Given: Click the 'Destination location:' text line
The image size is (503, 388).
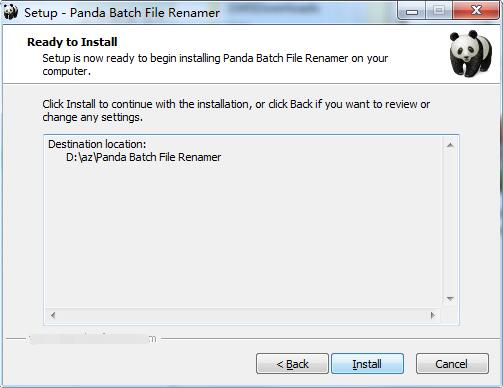Looking at the screenshot, I should pos(97,144).
